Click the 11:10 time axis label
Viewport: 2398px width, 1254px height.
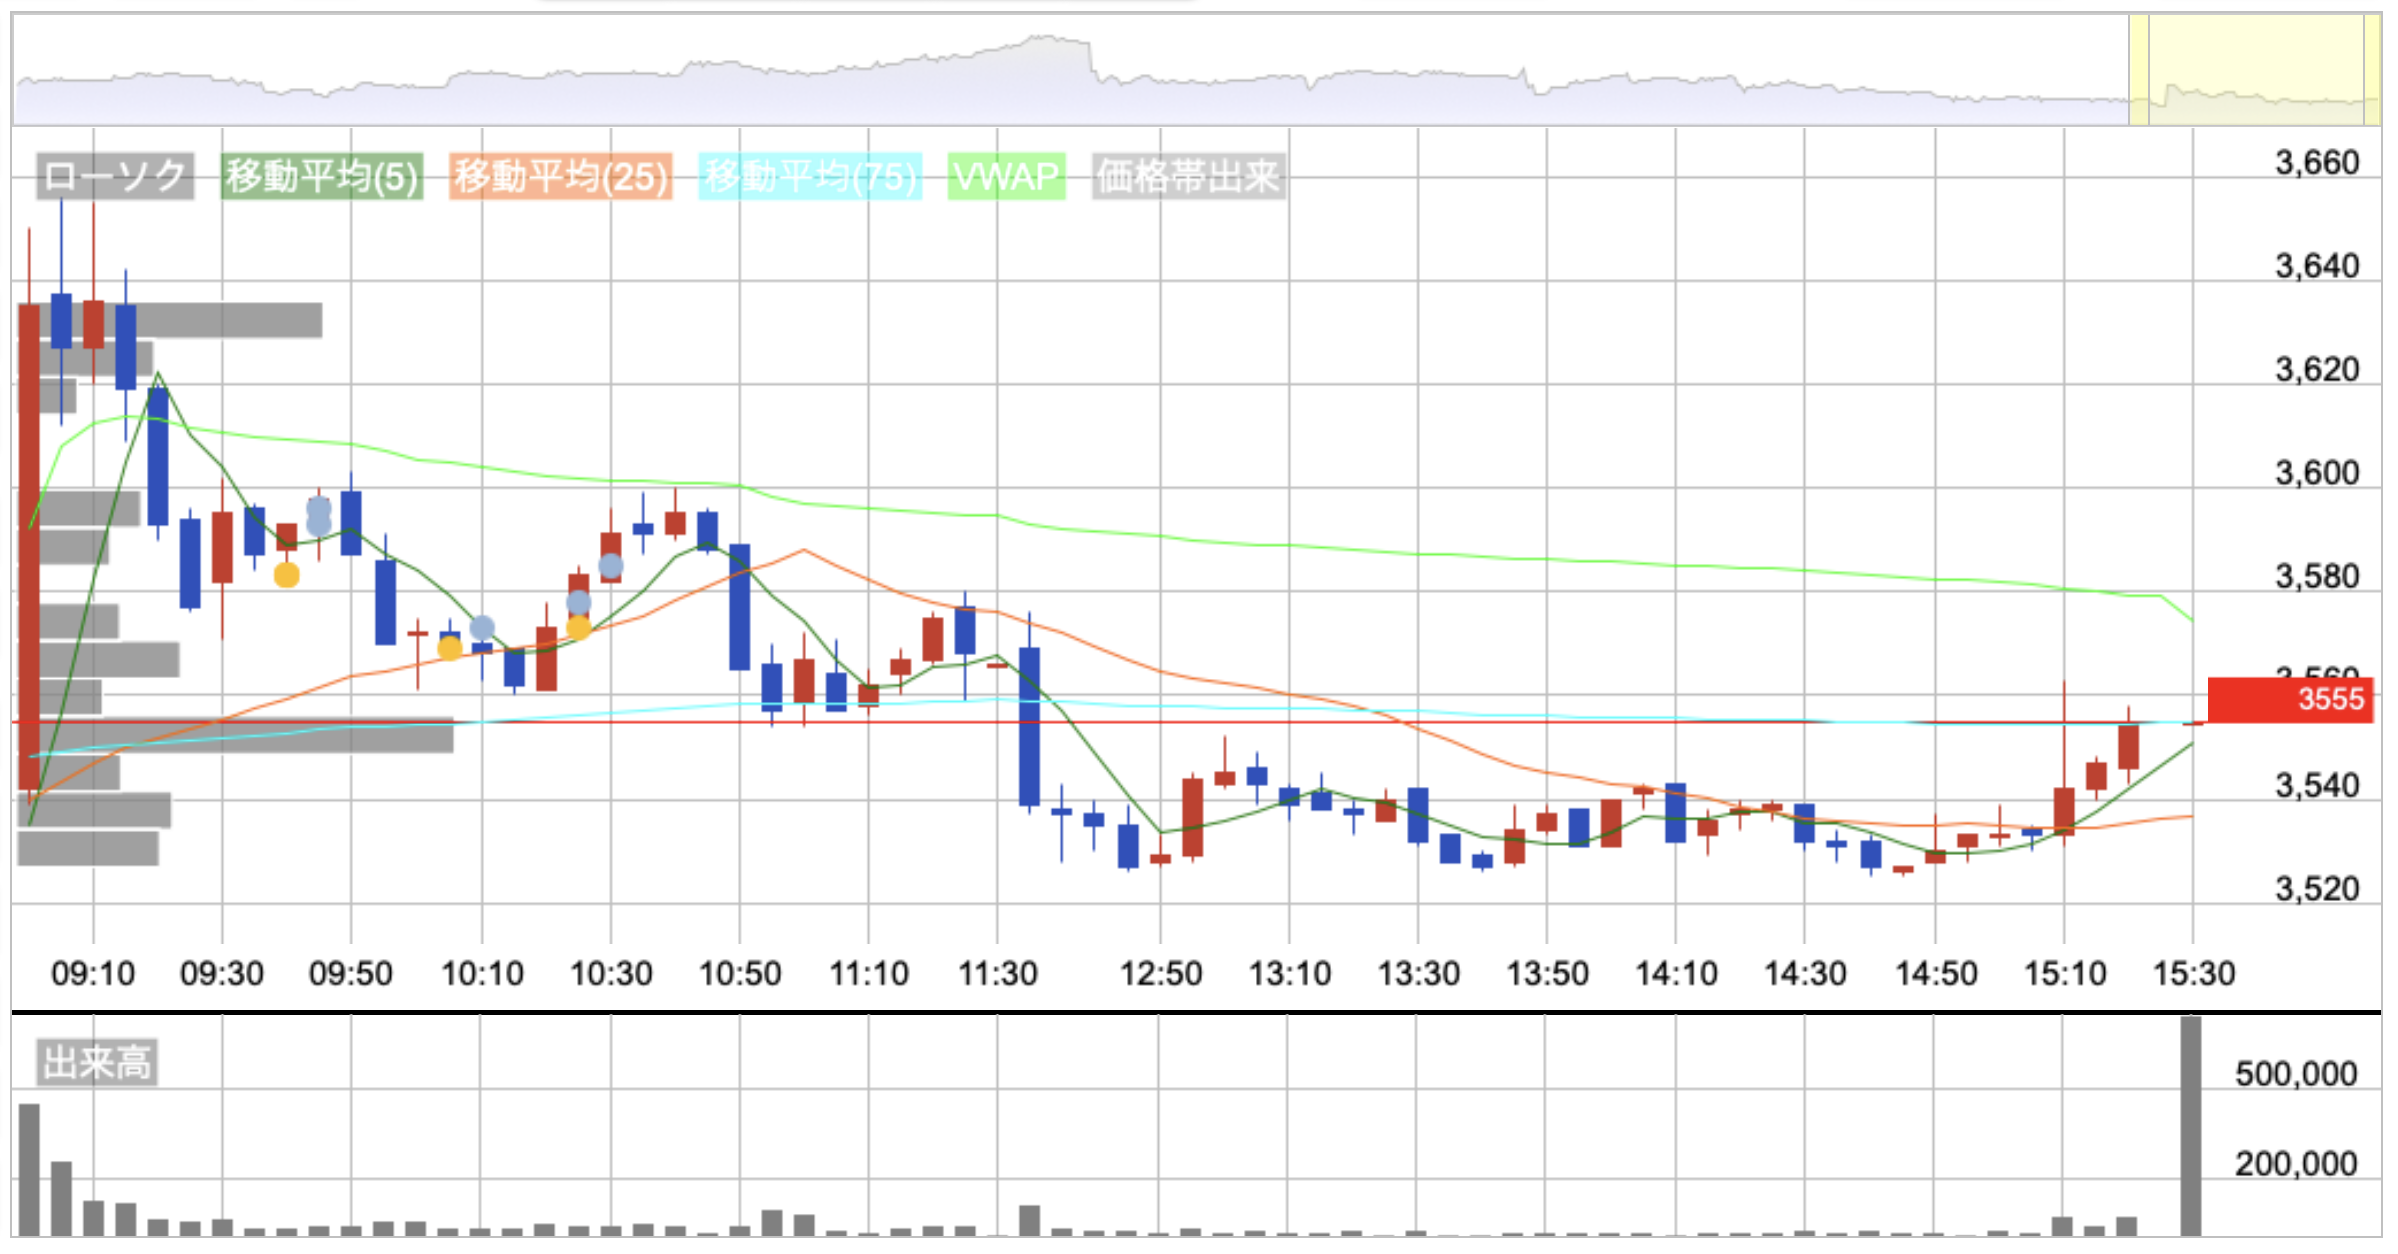click(x=869, y=973)
